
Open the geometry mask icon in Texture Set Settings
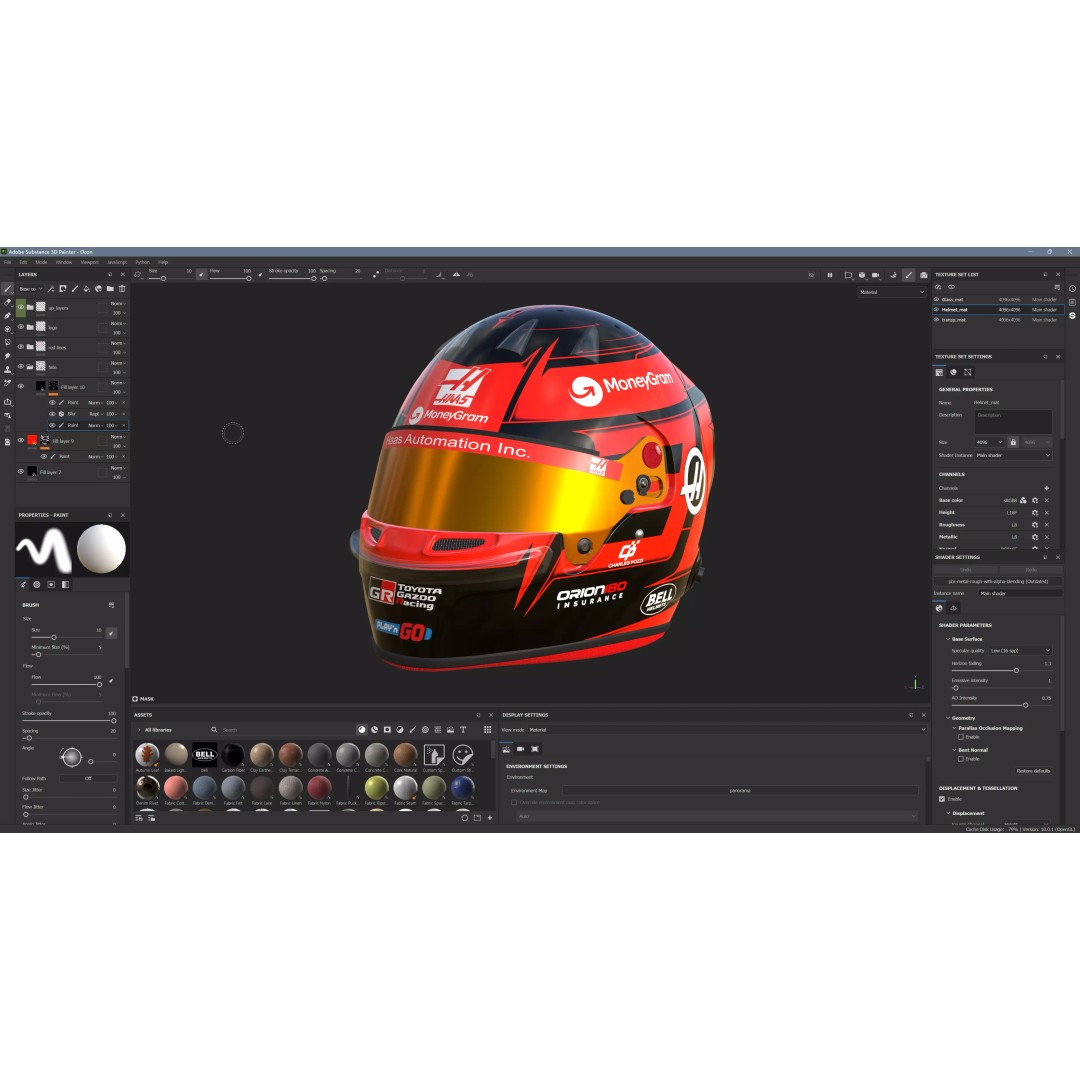point(968,372)
